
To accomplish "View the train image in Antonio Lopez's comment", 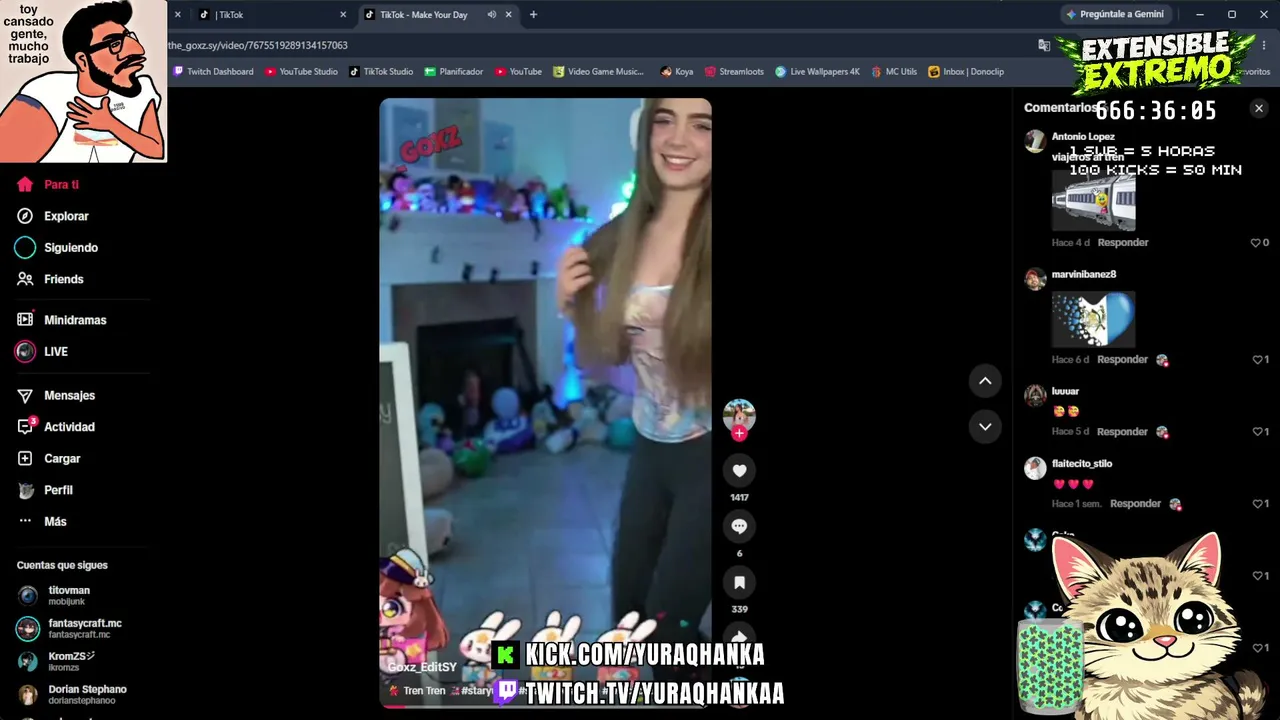I will [x=1093, y=201].
